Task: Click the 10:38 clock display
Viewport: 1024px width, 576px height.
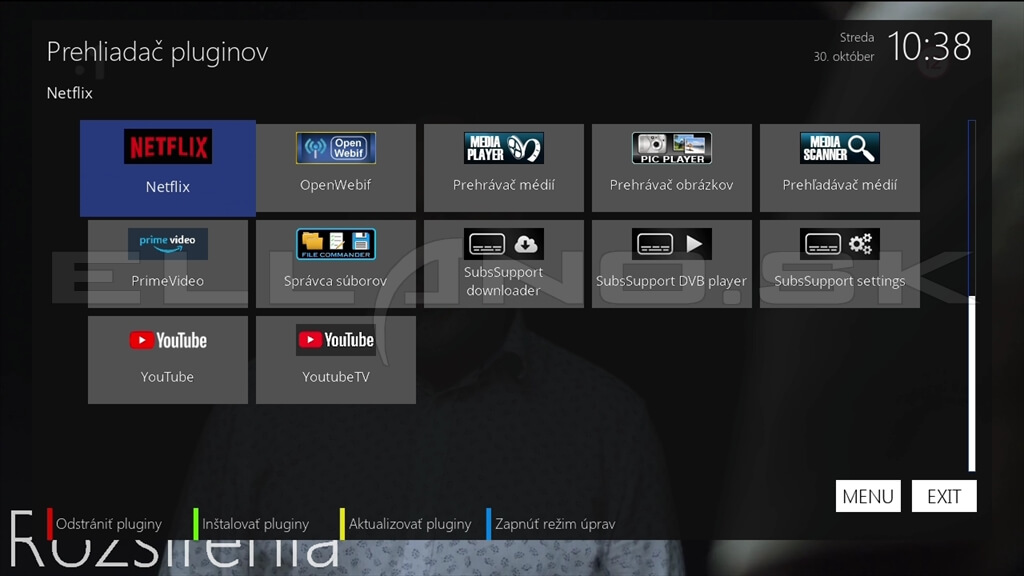Action: point(929,47)
